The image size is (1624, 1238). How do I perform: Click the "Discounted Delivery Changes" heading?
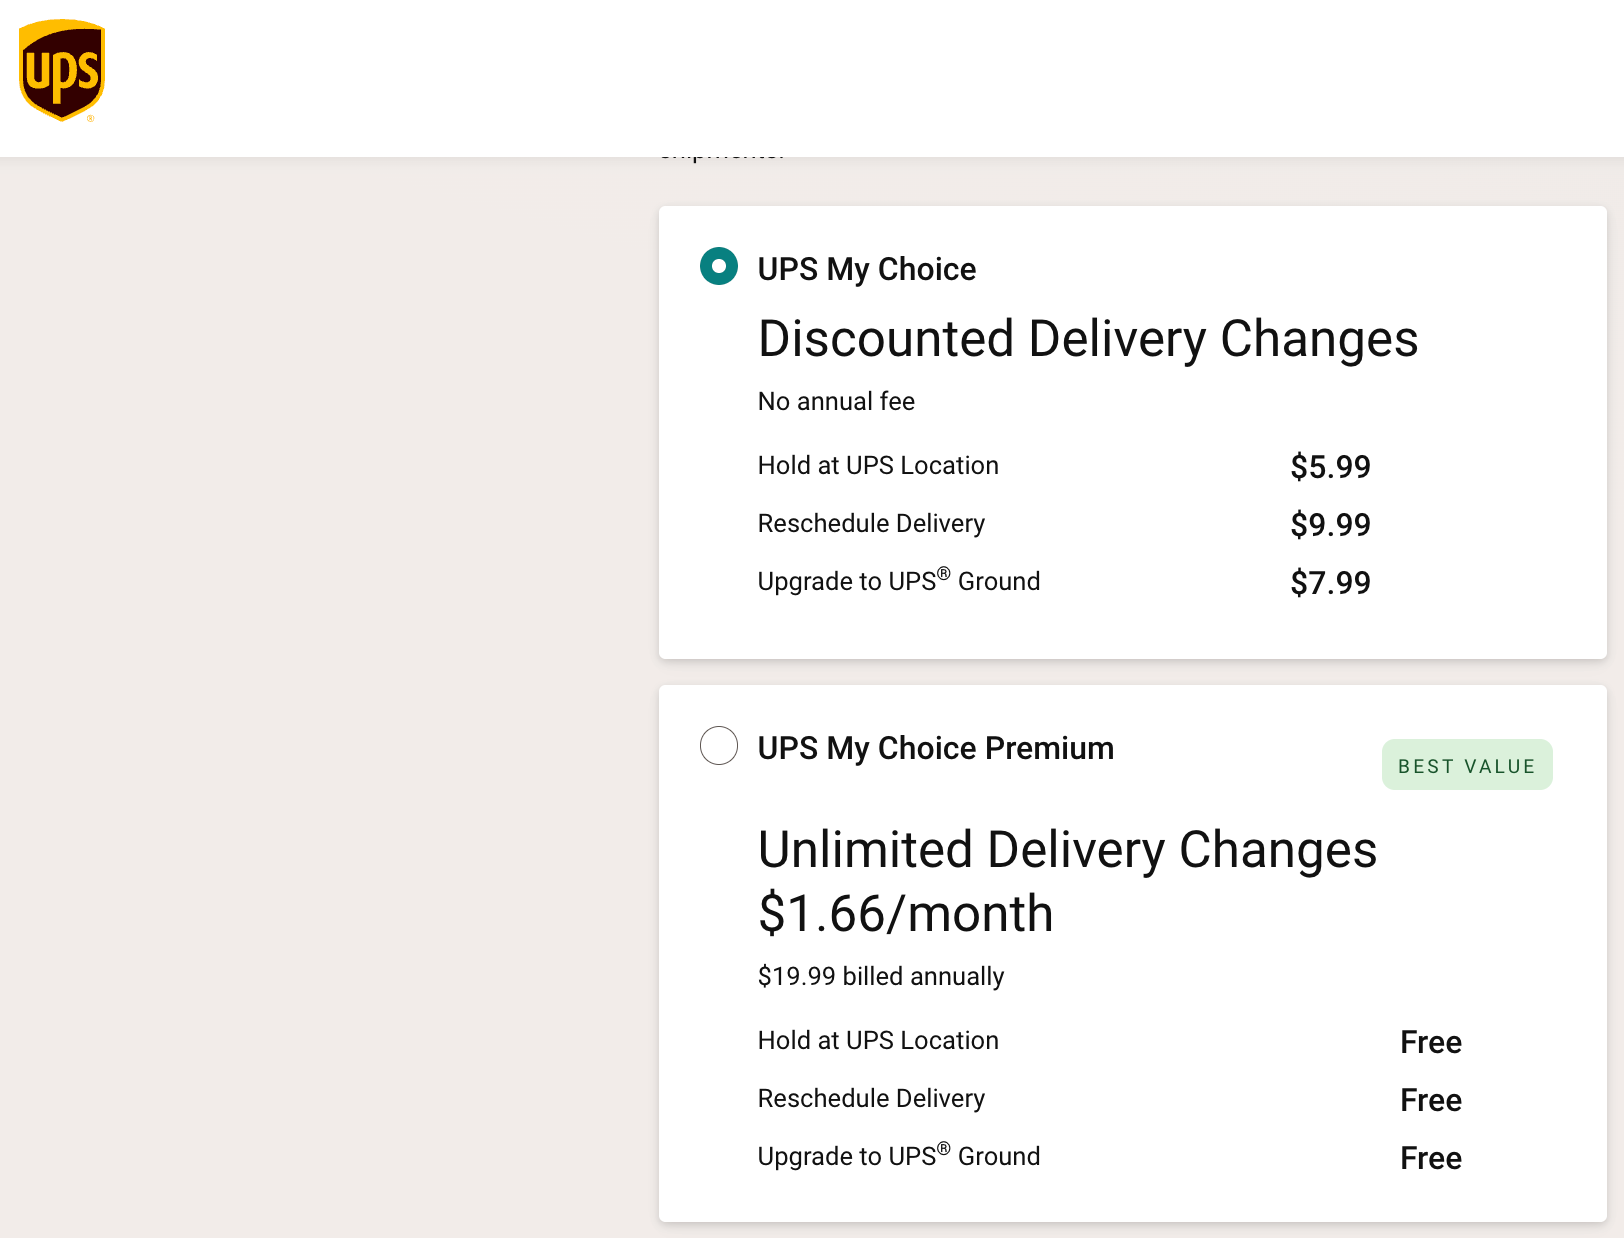pyautogui.click(x=1087, y=338)
